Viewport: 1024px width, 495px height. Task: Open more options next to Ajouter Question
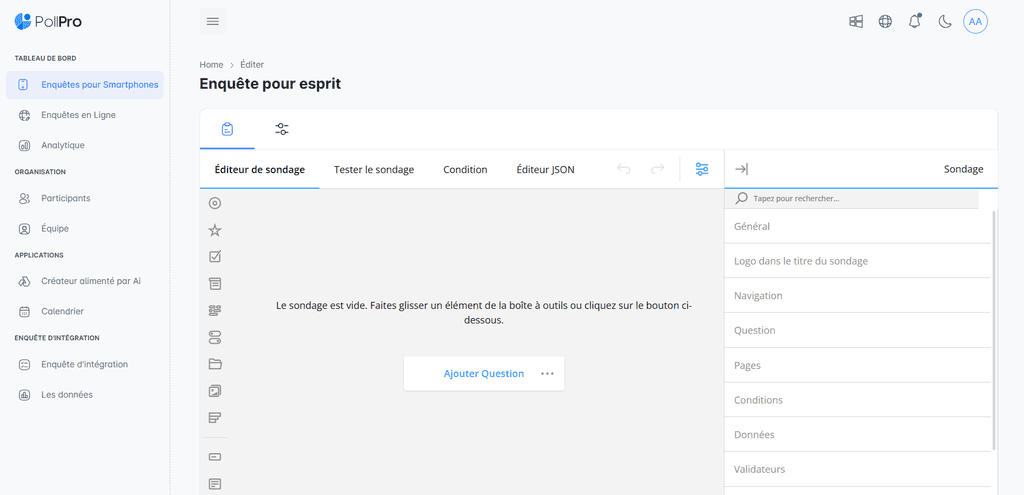[x=547, y=374]
